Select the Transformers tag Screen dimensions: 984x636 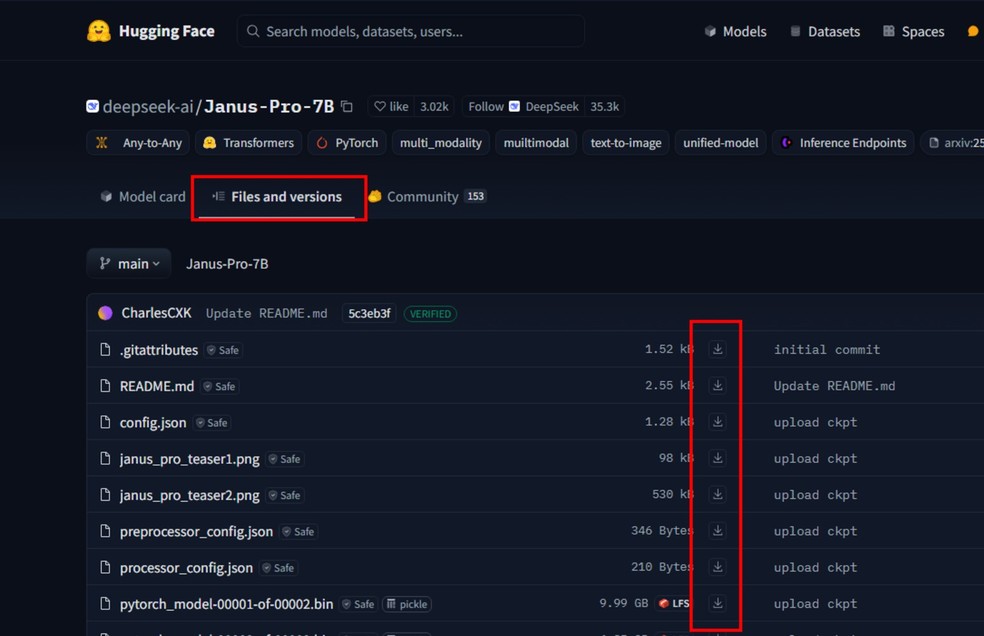coord(249,143)
